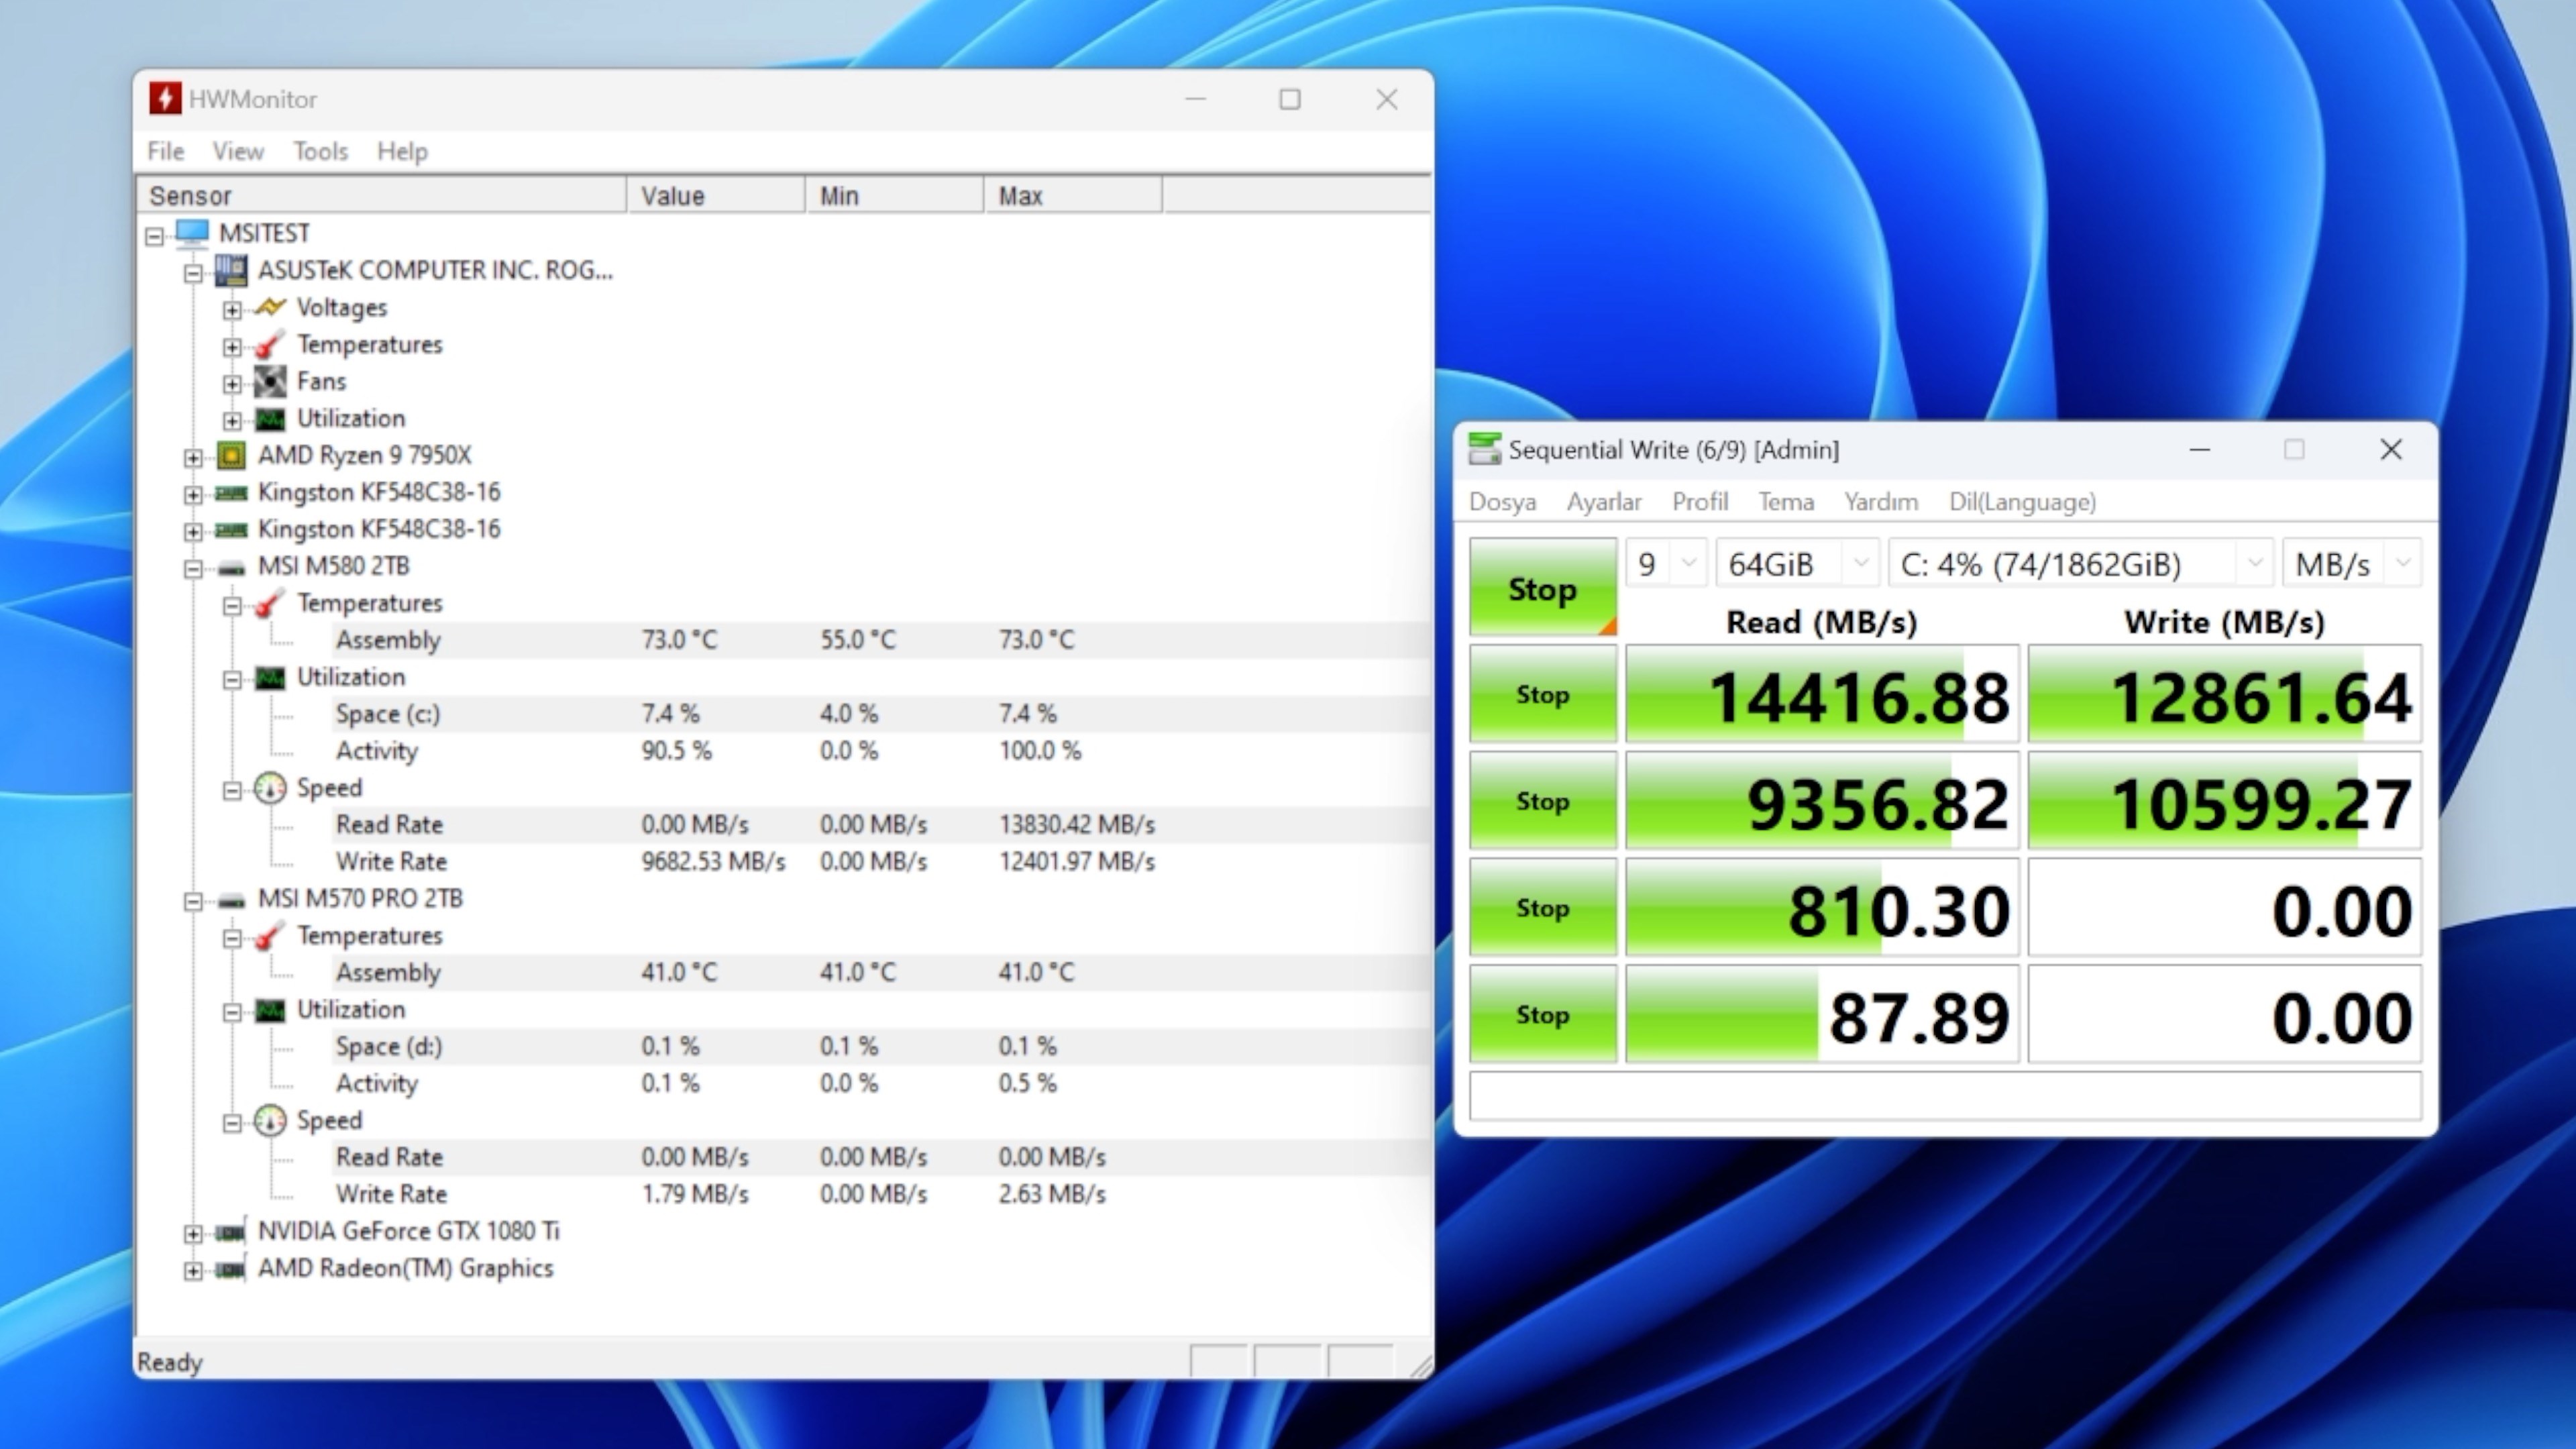
Task: Collapse the MSITEST root node
Action: tap(154, 236)
